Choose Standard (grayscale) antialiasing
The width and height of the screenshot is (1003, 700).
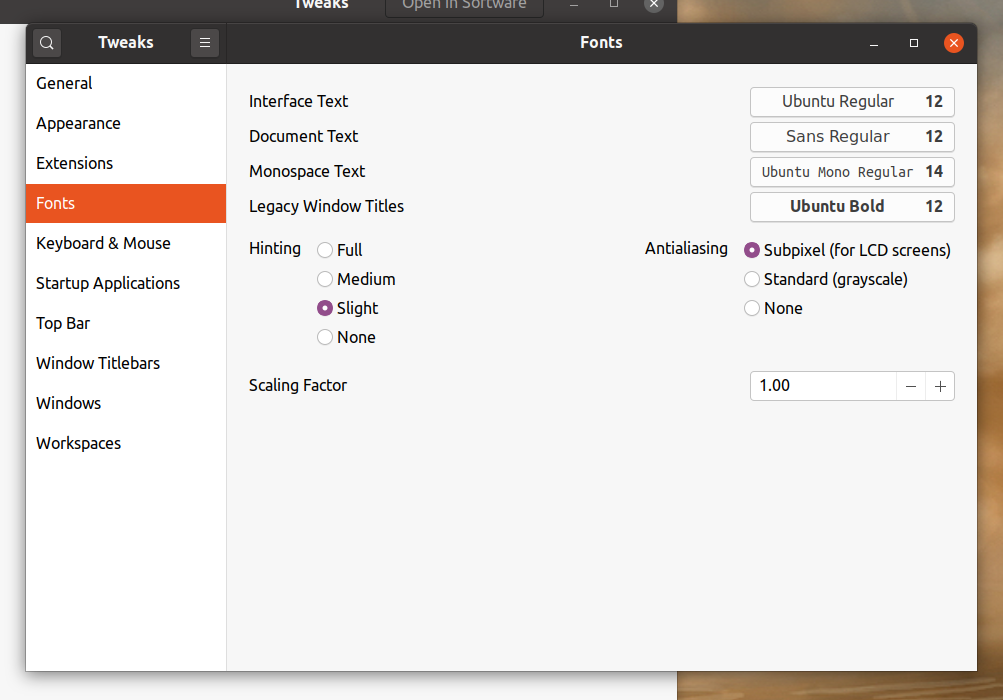(x=752, y=279)
